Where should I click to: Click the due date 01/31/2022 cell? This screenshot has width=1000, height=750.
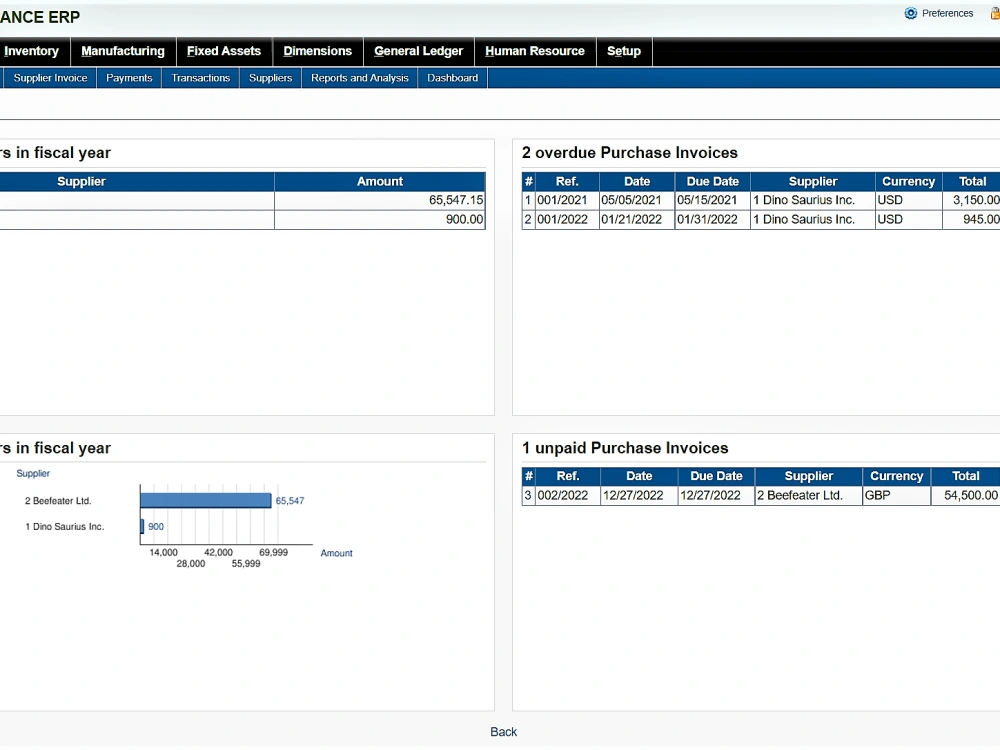click(x=712, y=219)
